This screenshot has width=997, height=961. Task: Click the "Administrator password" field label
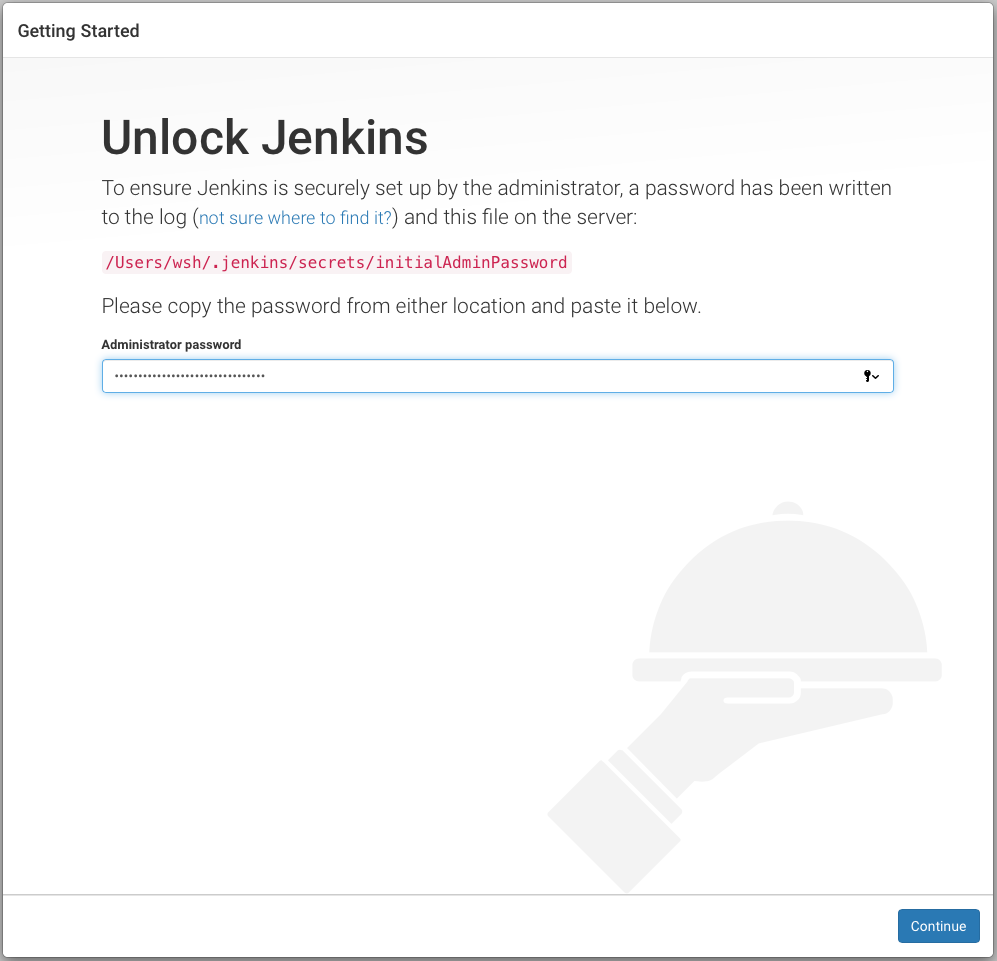171,344
